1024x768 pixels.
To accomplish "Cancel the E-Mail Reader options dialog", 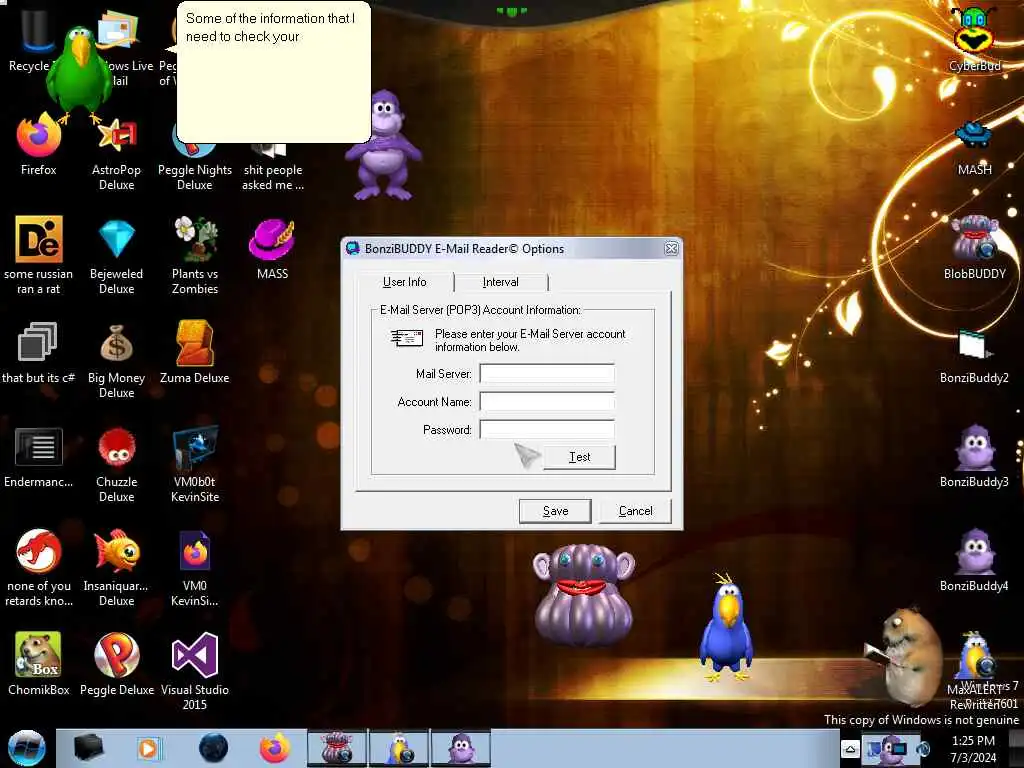I will coord(635,511).
